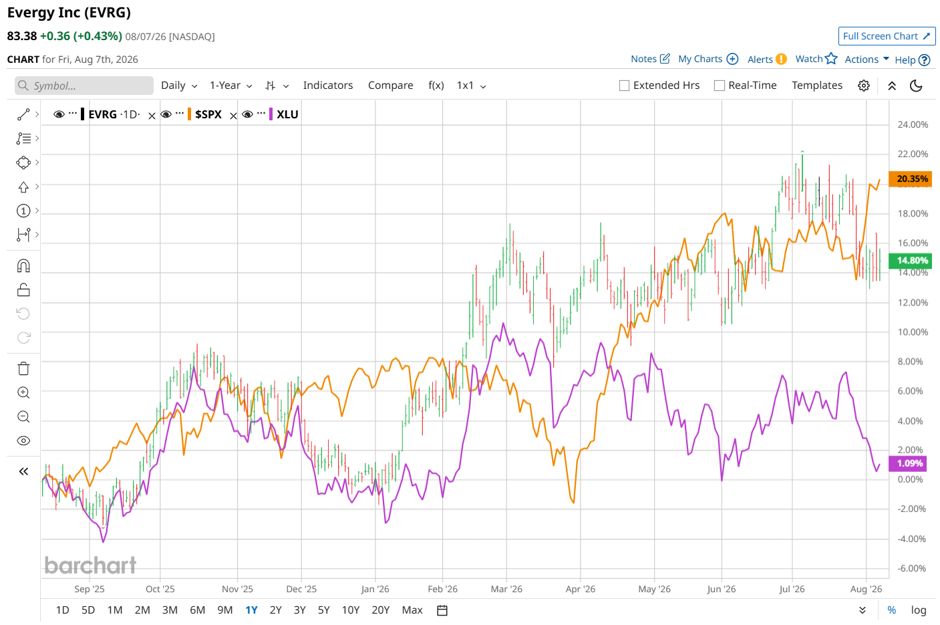Select the trend line drawing tool
Image resolution: width=940 pixels, height=625 pixels.
pyautogui.click(x=23, y=114)
